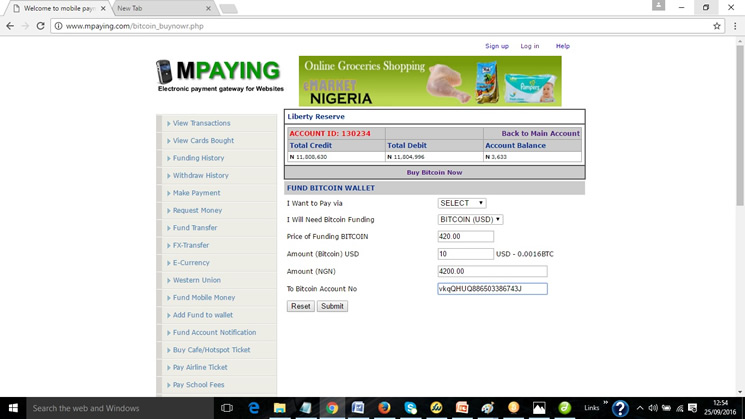Click the Submit button
Image resolution: width=745 pixels, height=419 pixels.
coord(332,306)
